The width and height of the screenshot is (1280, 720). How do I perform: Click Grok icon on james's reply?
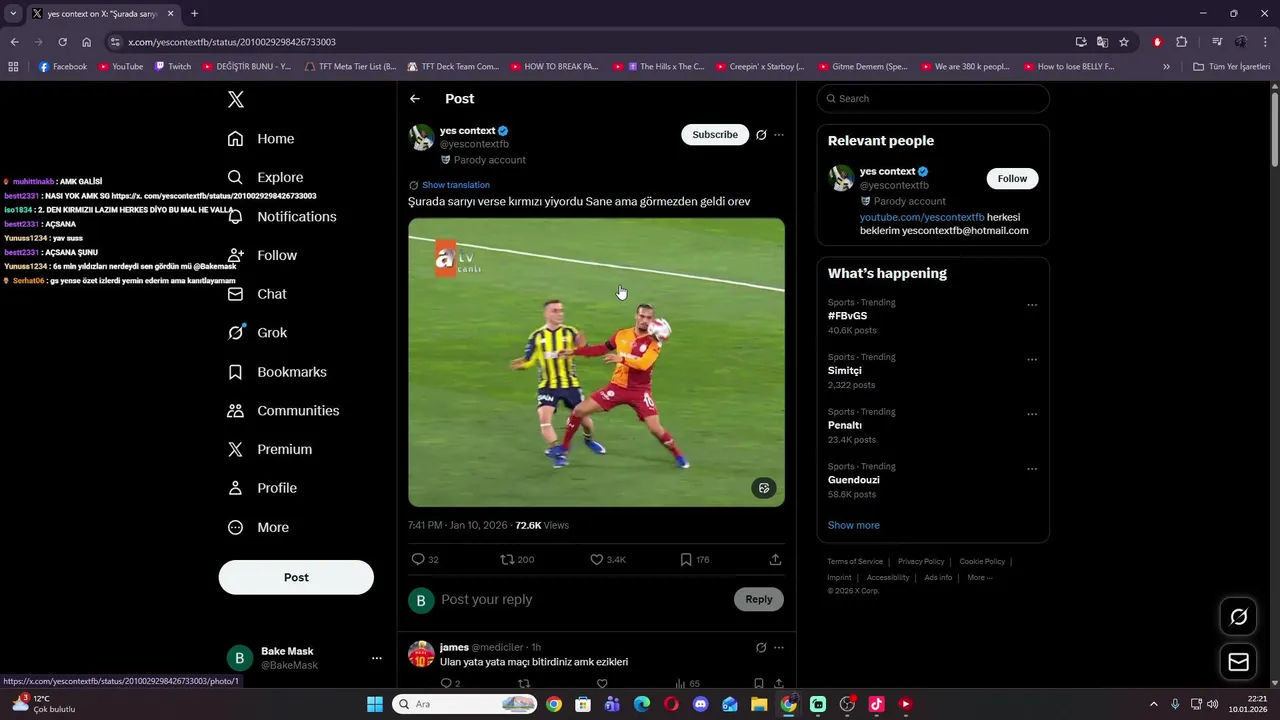point(761,648)
